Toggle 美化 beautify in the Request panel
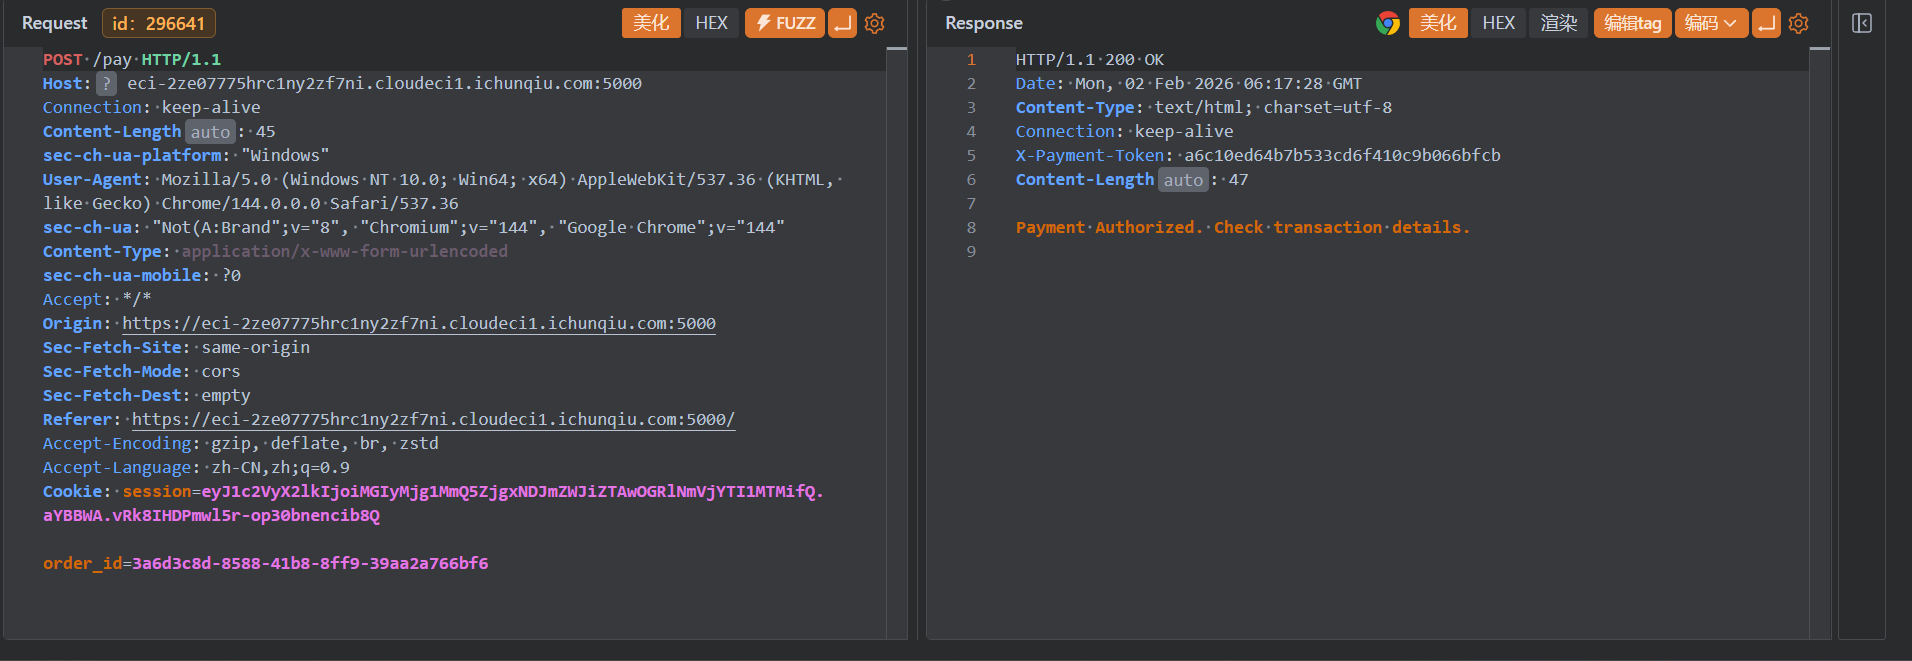This screenshot has width=1912, height=661. tap(651, 23)
